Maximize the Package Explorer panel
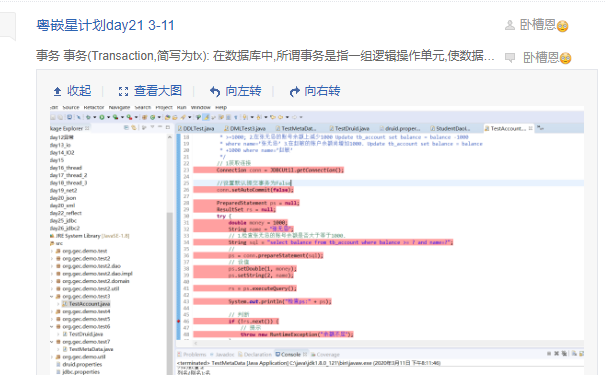This screenshot has width=605, height=375. (x=168, y=127)
